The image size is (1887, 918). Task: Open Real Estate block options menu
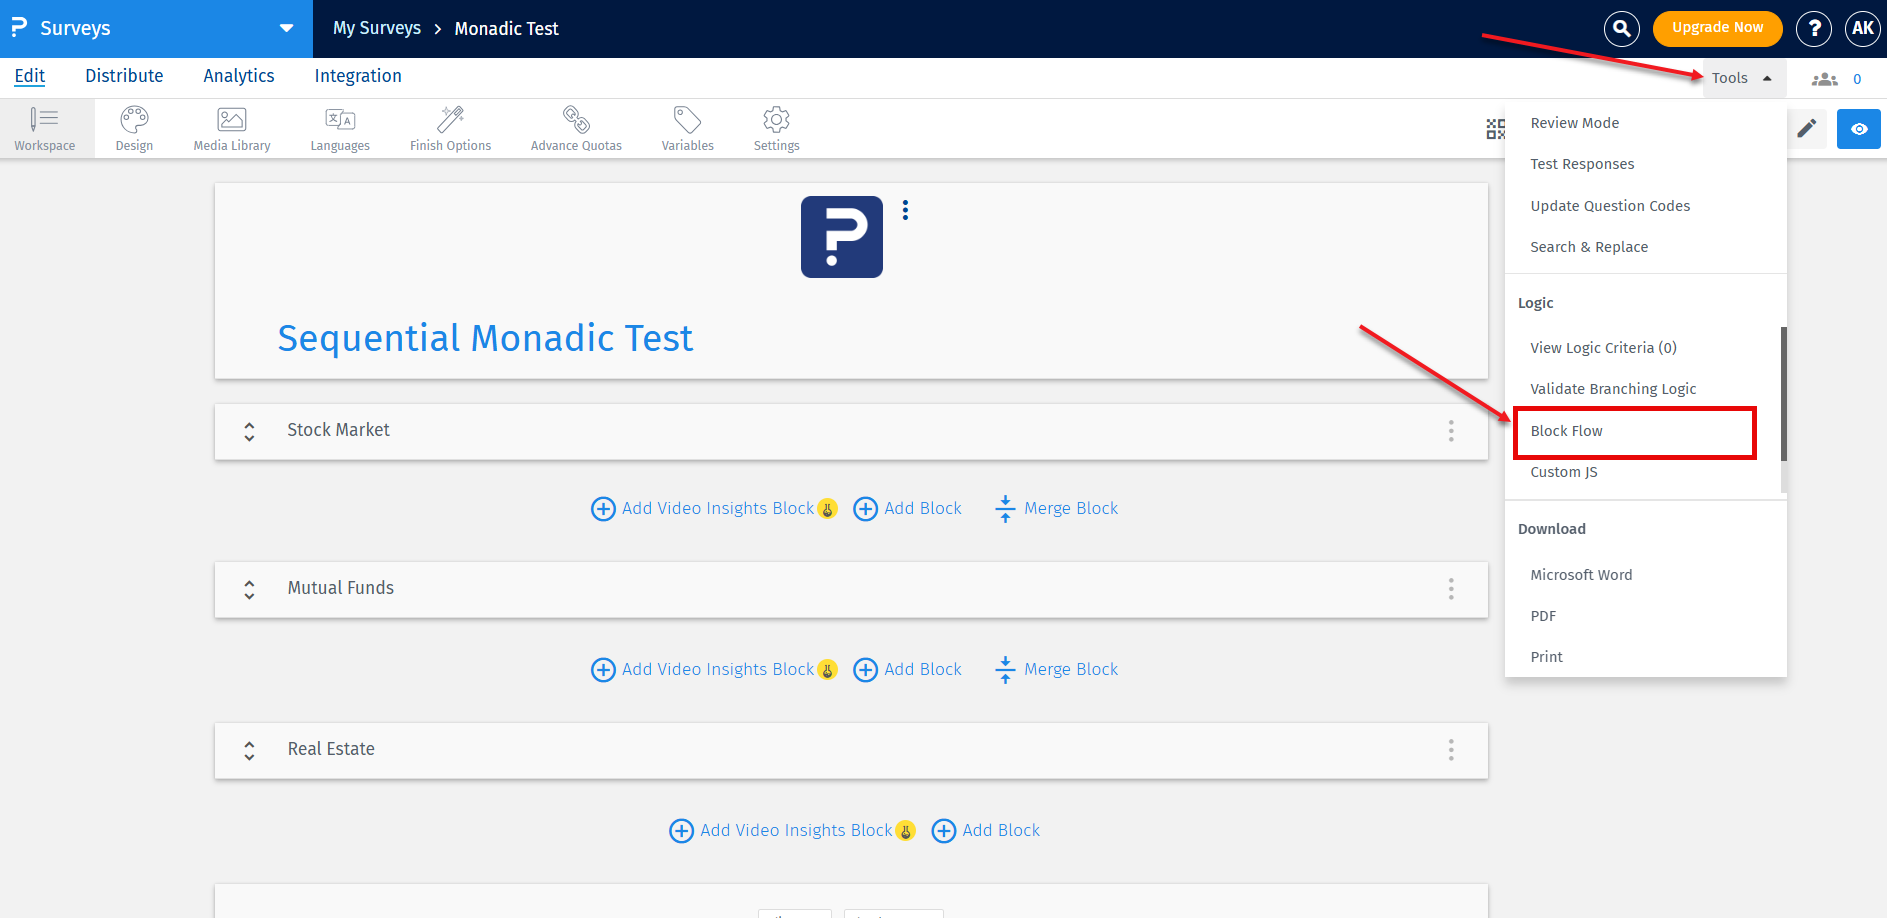(x=1451, y=750)
